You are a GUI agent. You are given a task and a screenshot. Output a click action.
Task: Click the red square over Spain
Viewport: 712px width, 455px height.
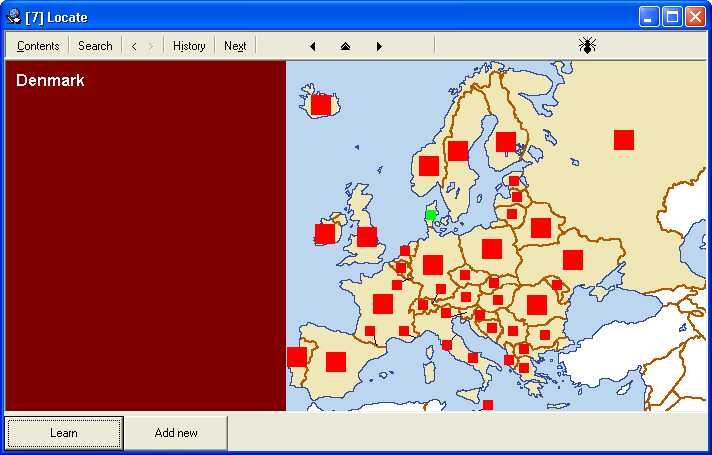coord(336,362)
